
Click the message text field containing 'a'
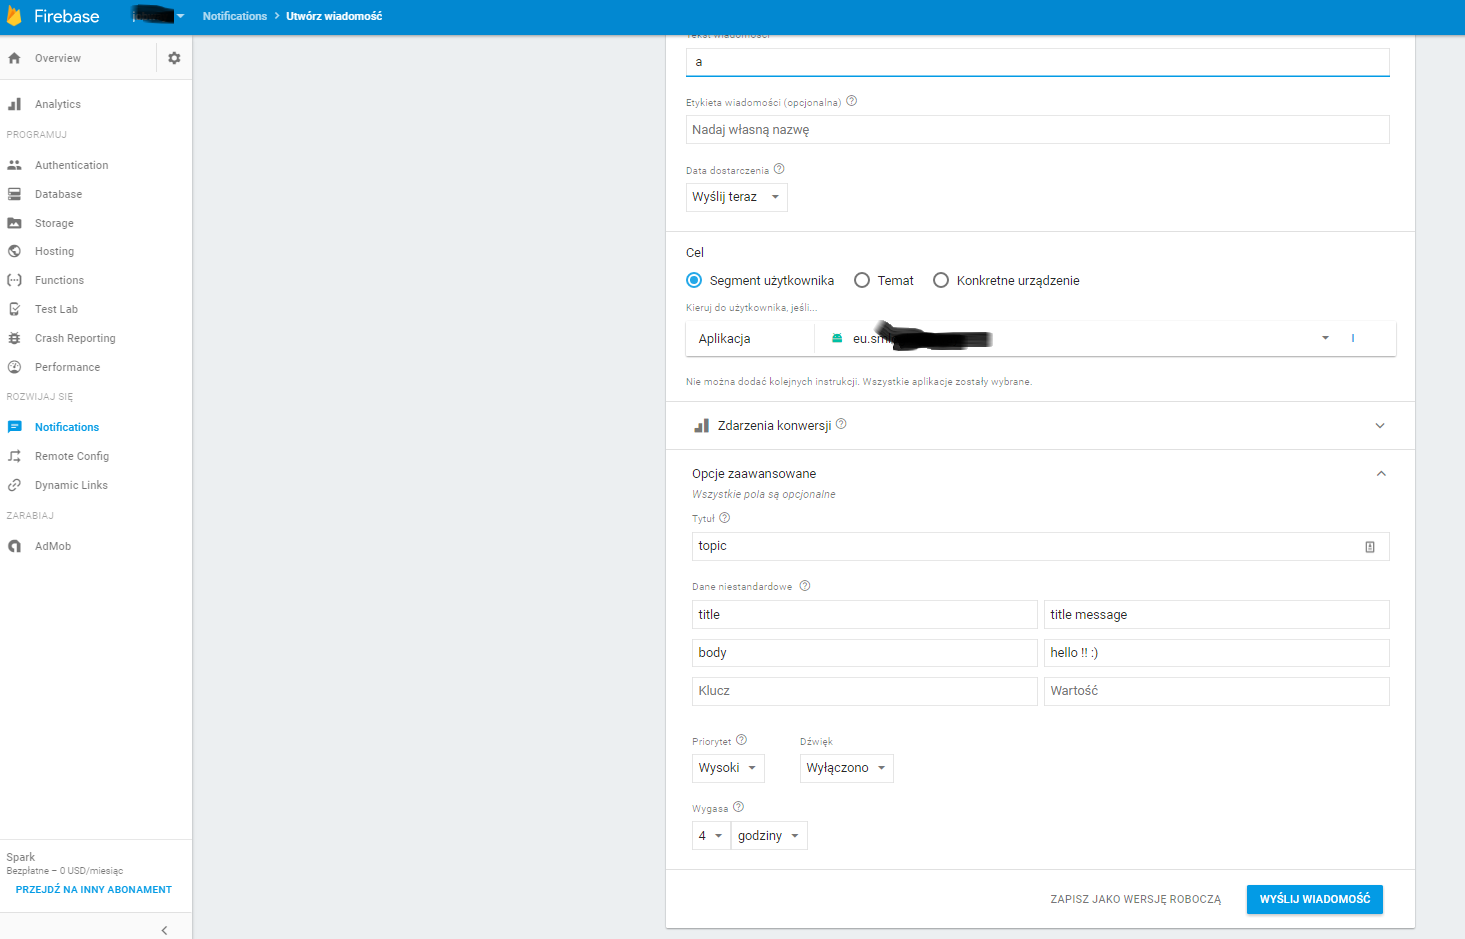1038,62
